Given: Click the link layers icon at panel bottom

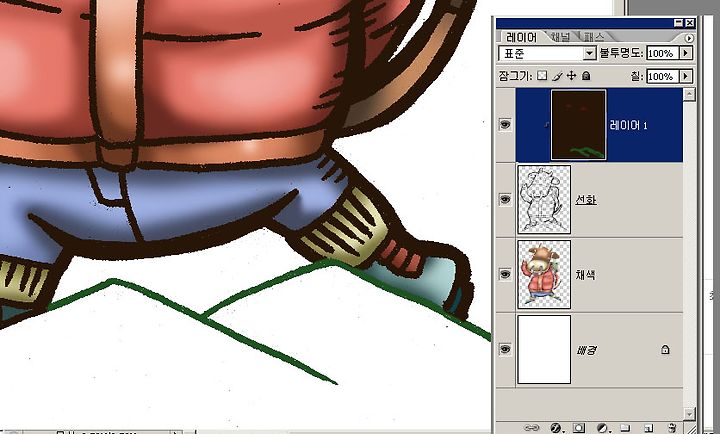Looking at the screenshot, I should click(532, 428).
